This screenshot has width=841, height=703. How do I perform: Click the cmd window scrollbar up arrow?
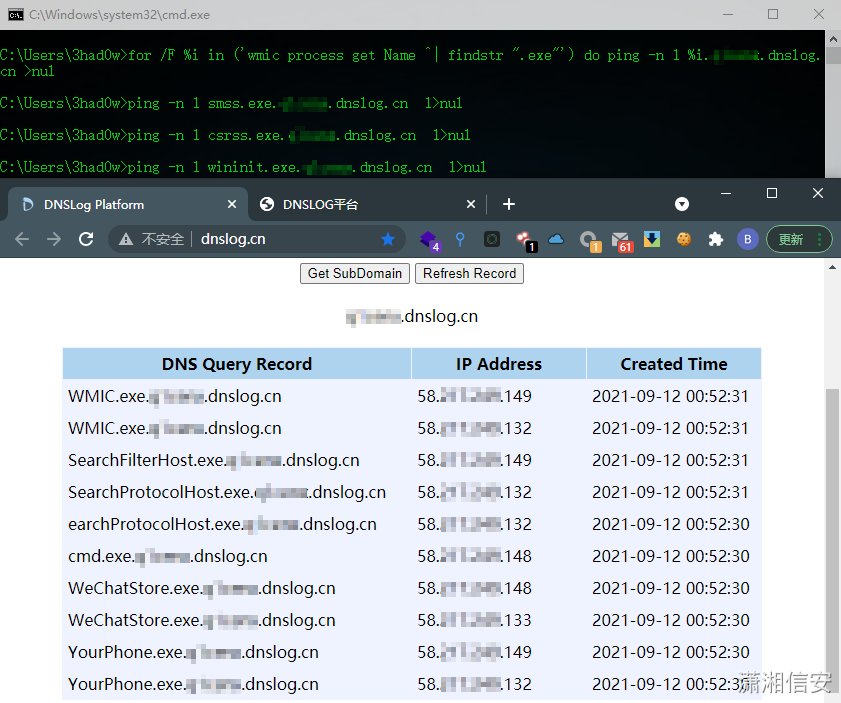(x=833, y=39)
